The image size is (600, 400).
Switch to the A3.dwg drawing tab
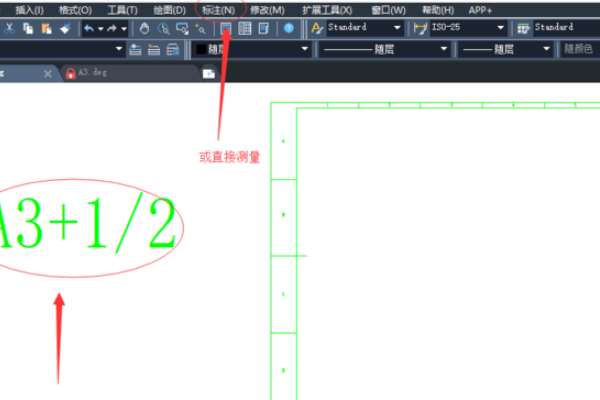[x=130, y=73]
